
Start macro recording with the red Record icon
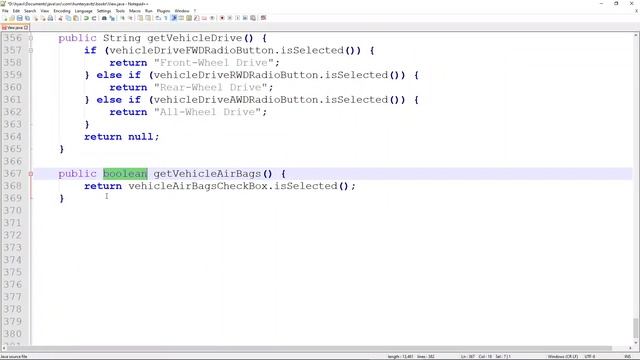tap(222, 18)
